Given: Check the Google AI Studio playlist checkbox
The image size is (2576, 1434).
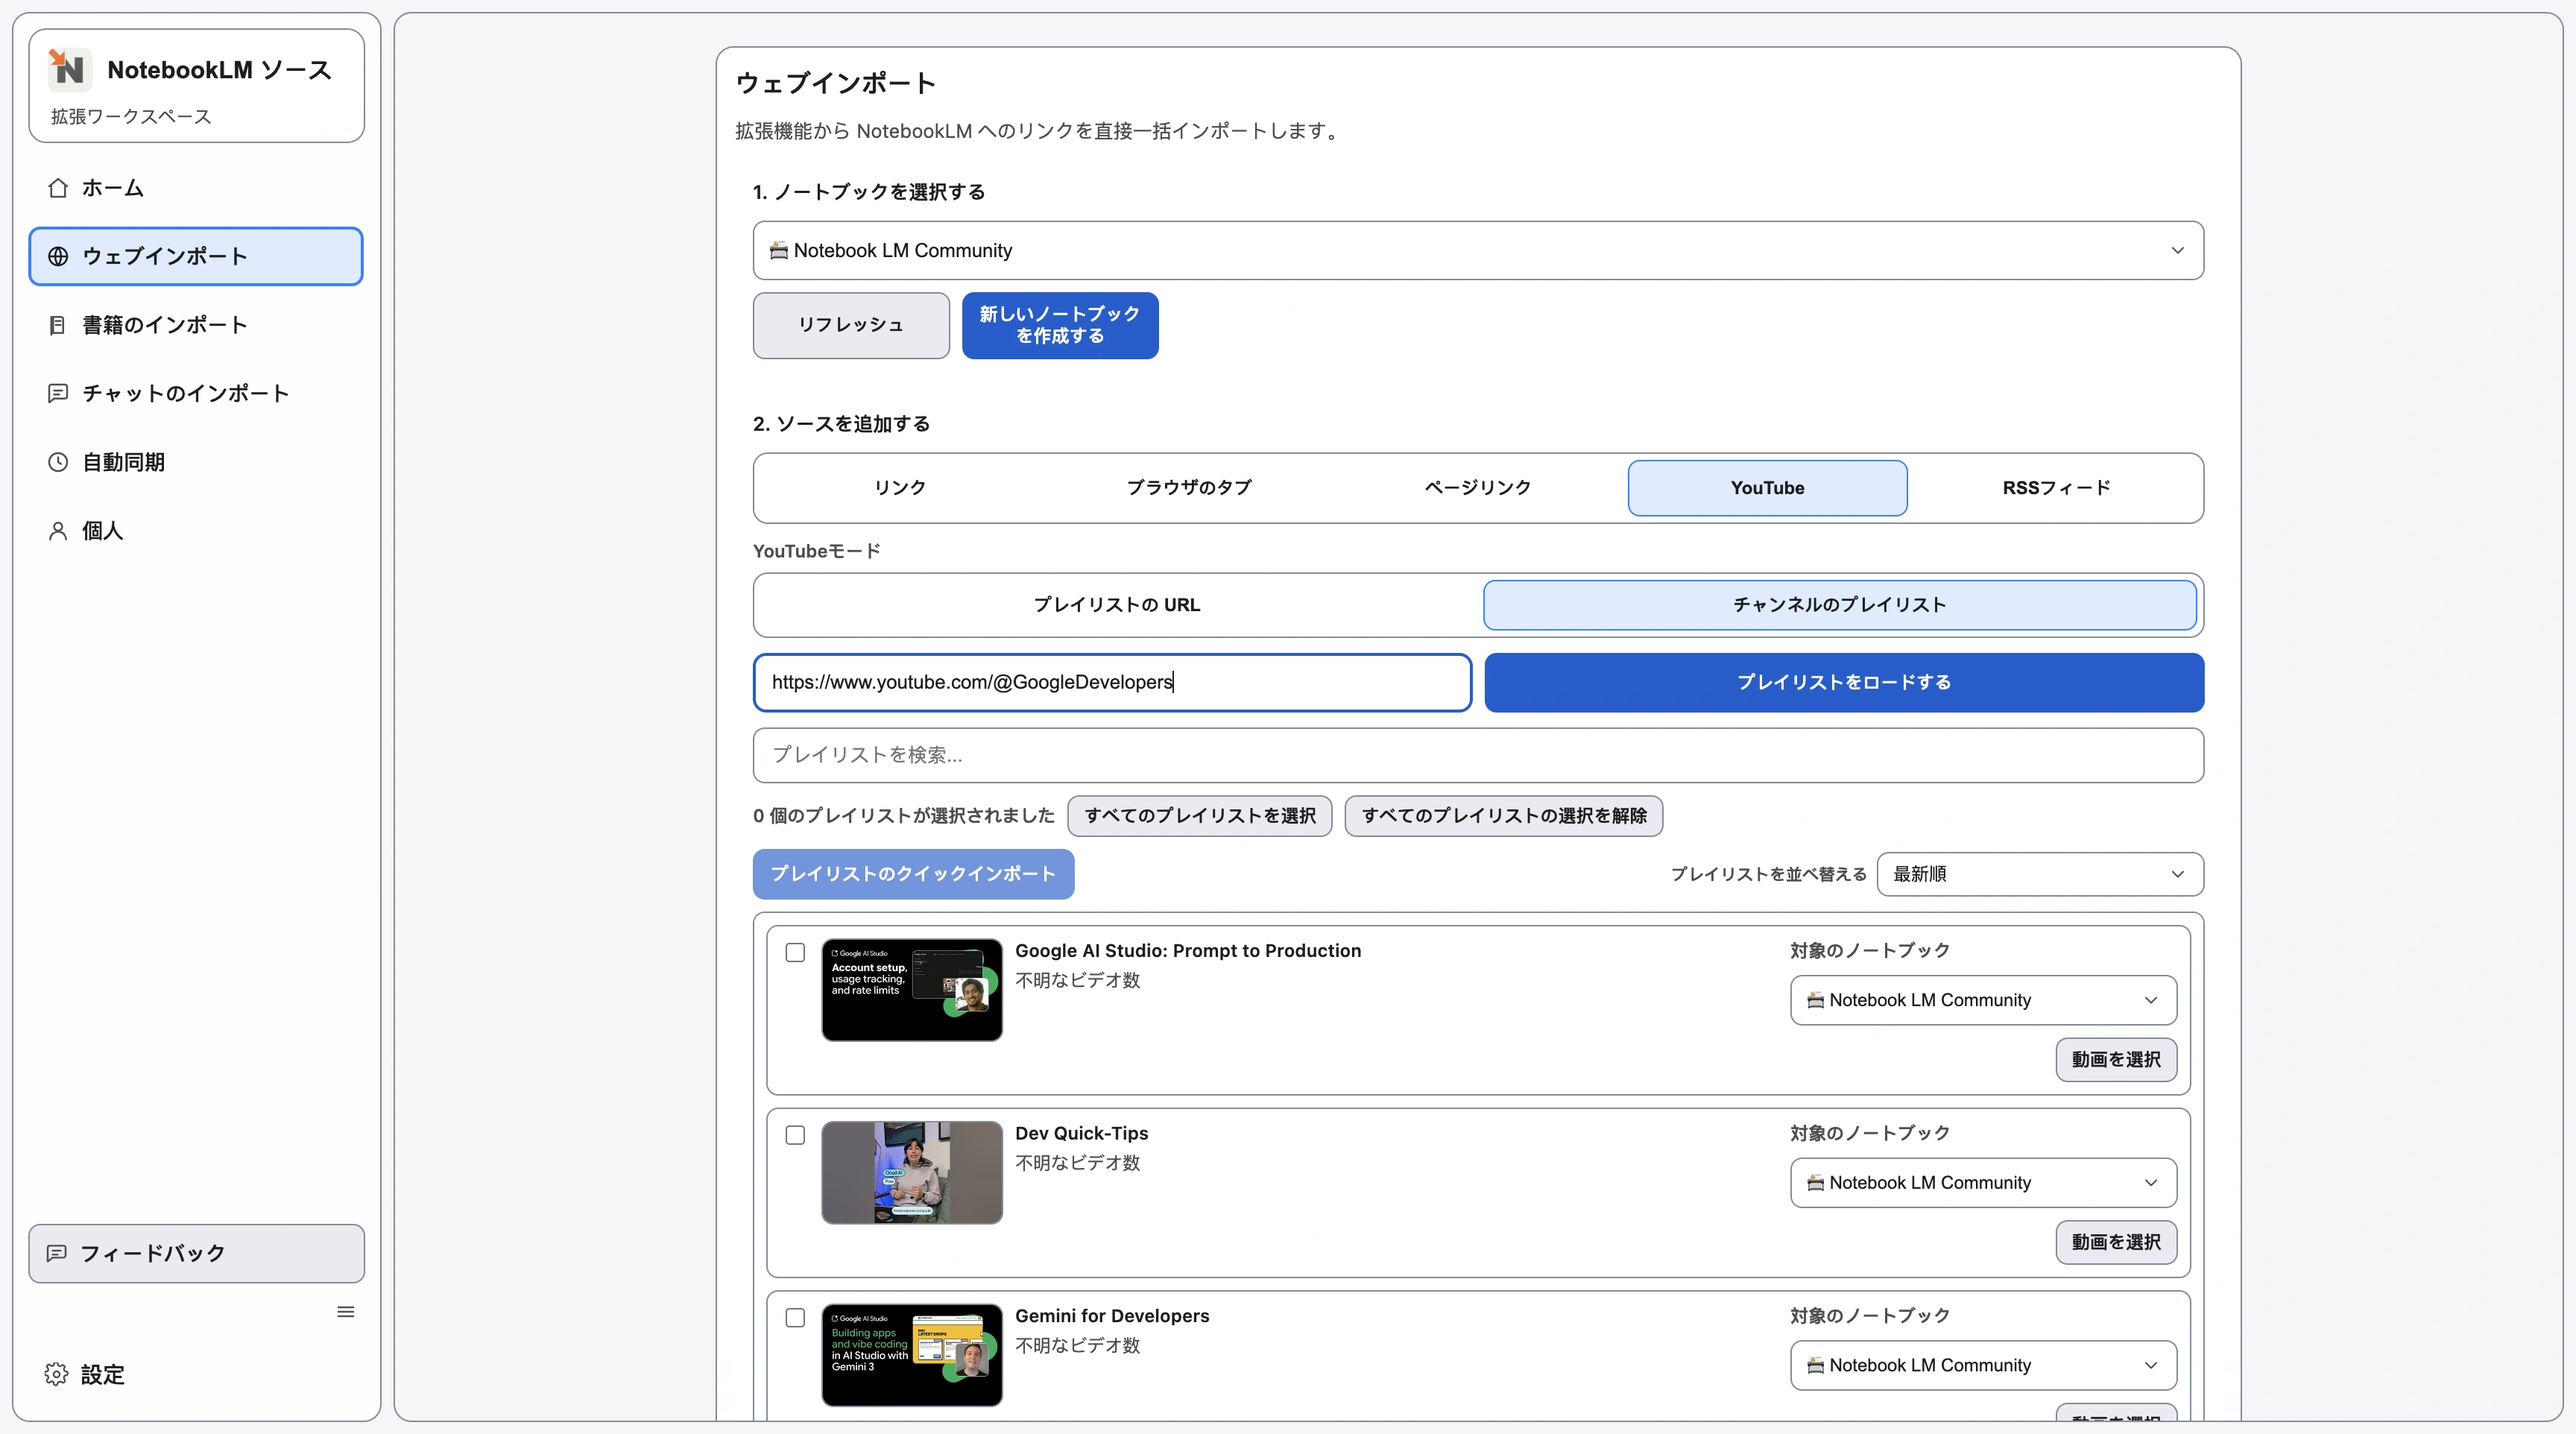Looking at the screenshot, I should point(795,953).
